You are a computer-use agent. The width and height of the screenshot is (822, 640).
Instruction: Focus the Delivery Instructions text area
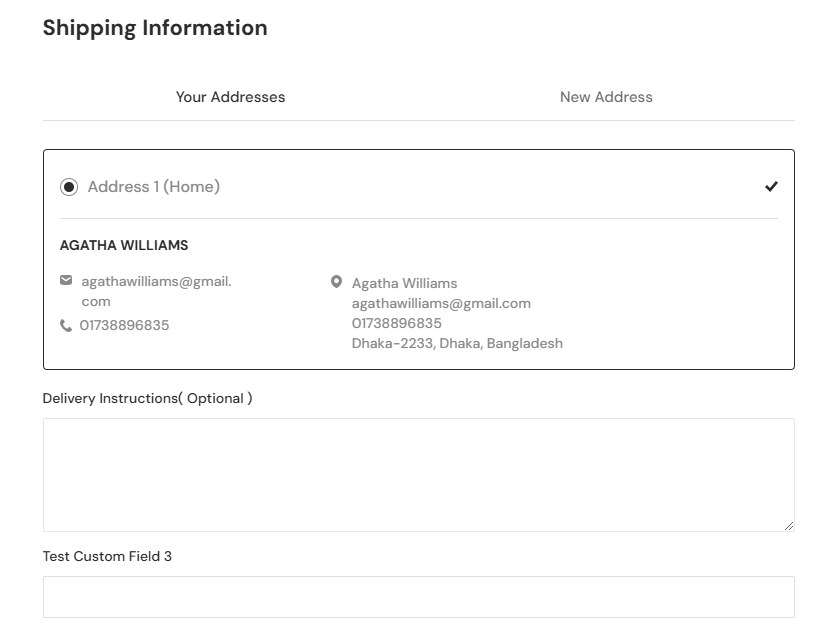418,474
